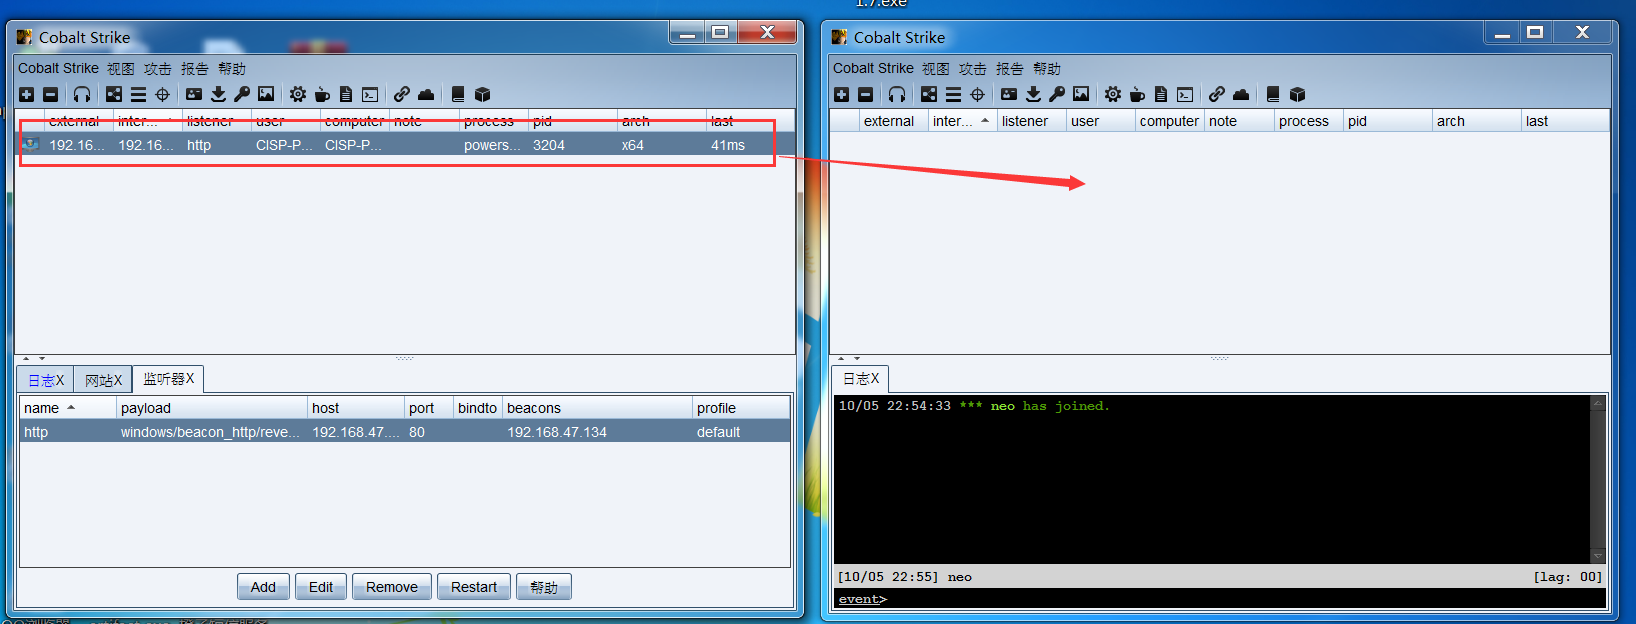This screenshot has width=1636, height=624.
Task: Show session table view in the event-log window
Action: point(953,94)
